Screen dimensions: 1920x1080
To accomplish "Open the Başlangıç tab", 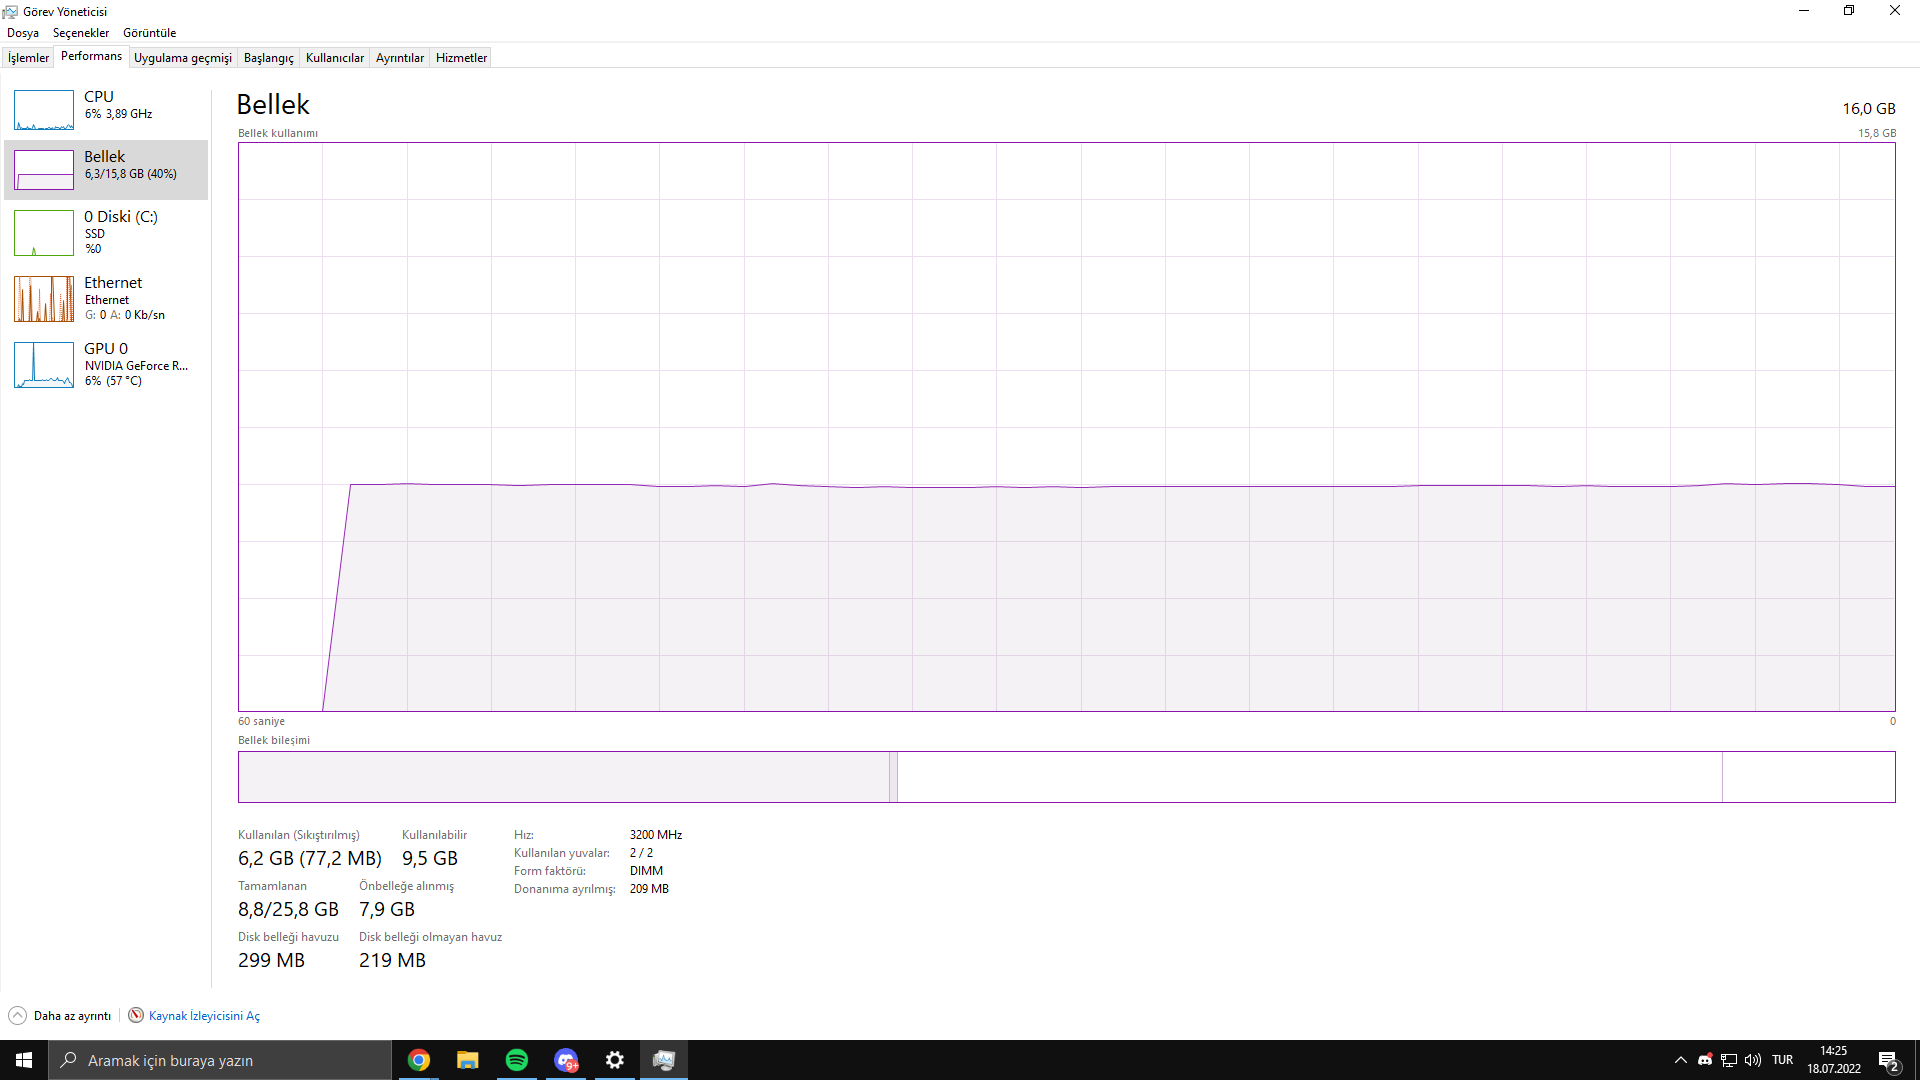I will pyautogui.click(x=268, y=58).
